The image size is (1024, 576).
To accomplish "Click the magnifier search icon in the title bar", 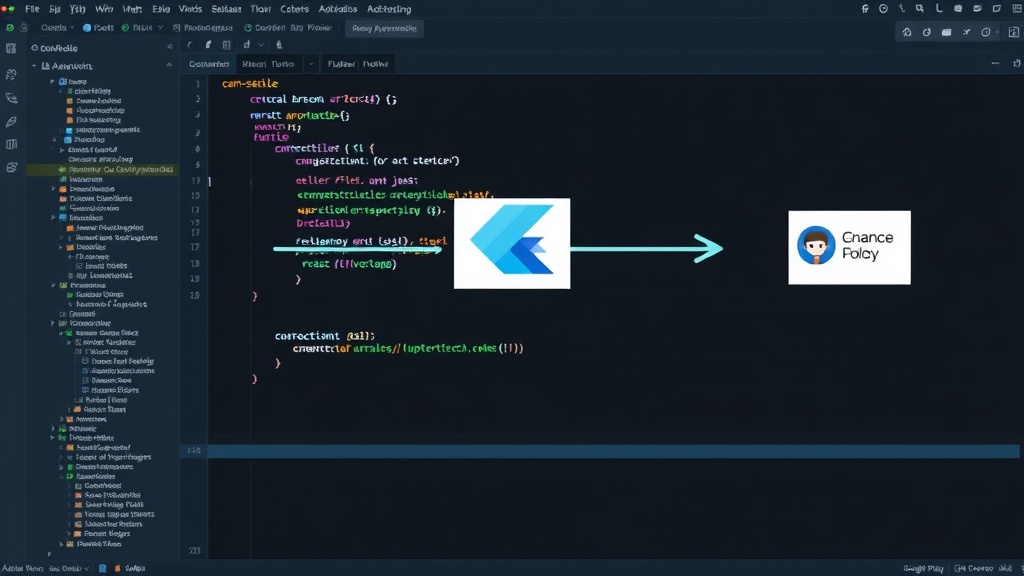I will [x=920, y=8].
